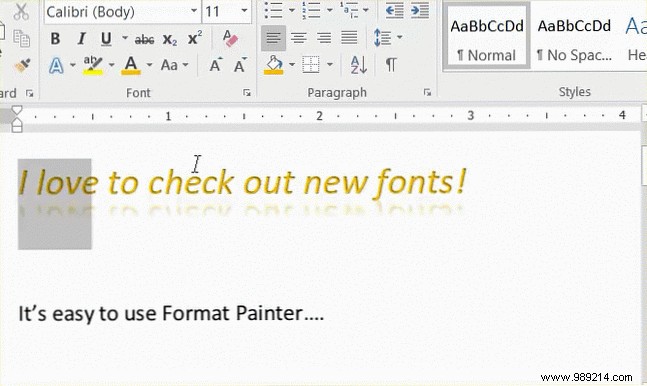Open highlight color dropdown arrow
This screenshot has width=647, height=386.
[111, 65]
